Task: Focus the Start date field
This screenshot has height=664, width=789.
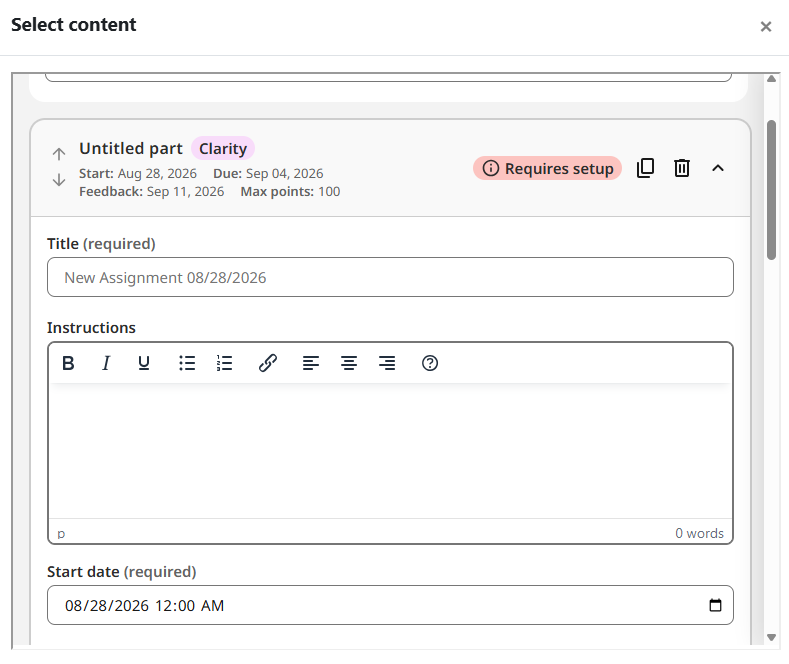Action: tap(390, 605)
